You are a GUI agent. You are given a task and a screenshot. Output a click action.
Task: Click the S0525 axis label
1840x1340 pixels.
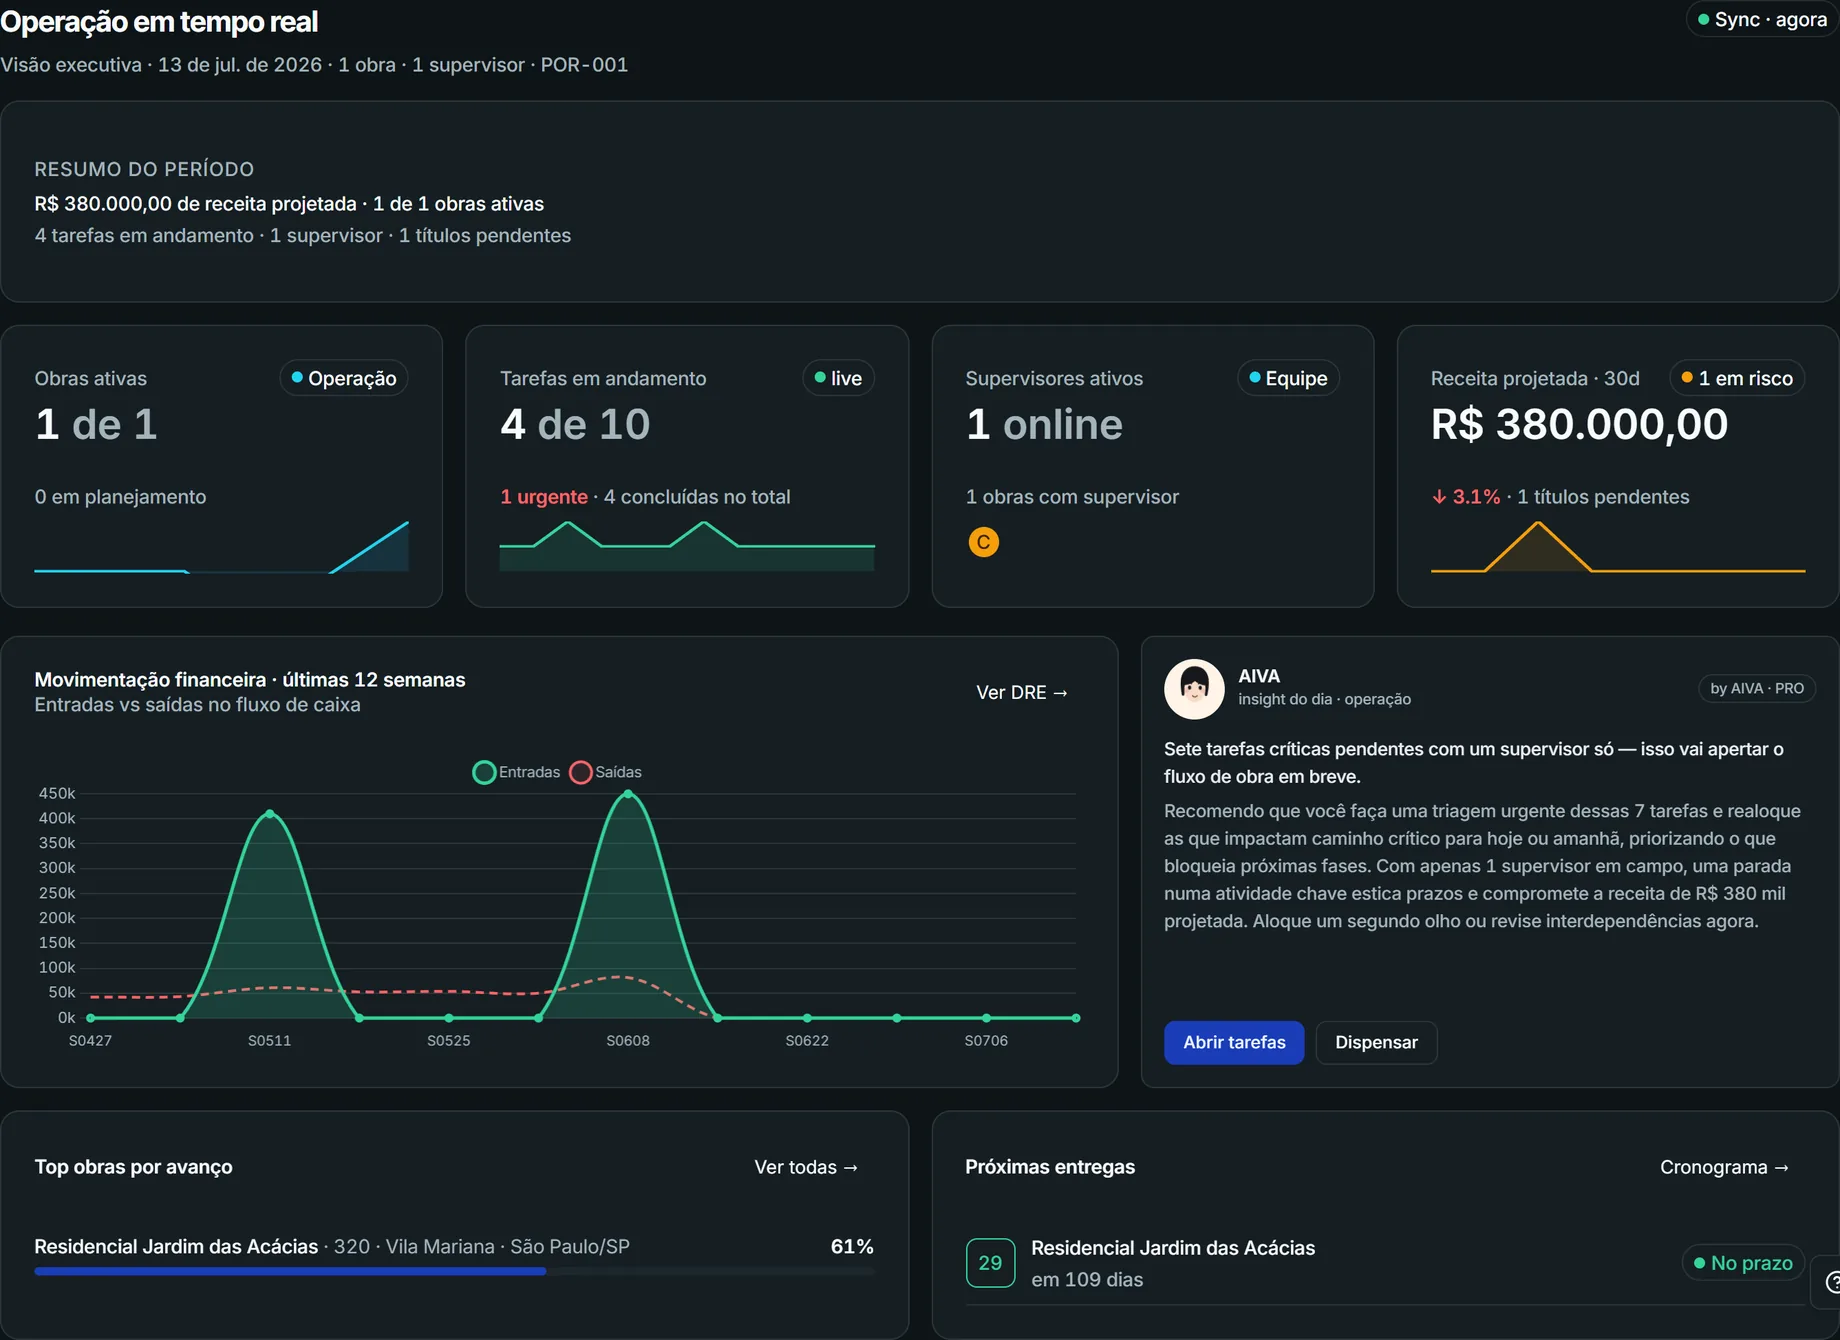pos(448,1040)
